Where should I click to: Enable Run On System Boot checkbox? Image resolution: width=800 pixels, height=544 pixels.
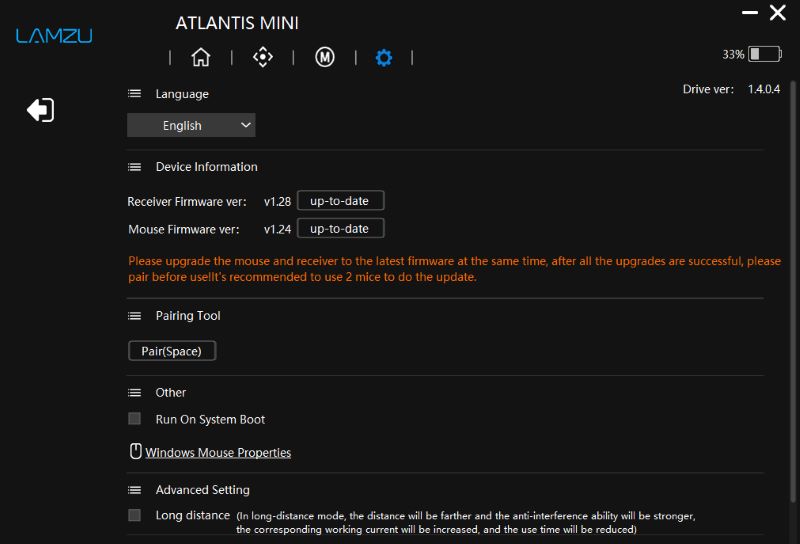coord(135,418)
